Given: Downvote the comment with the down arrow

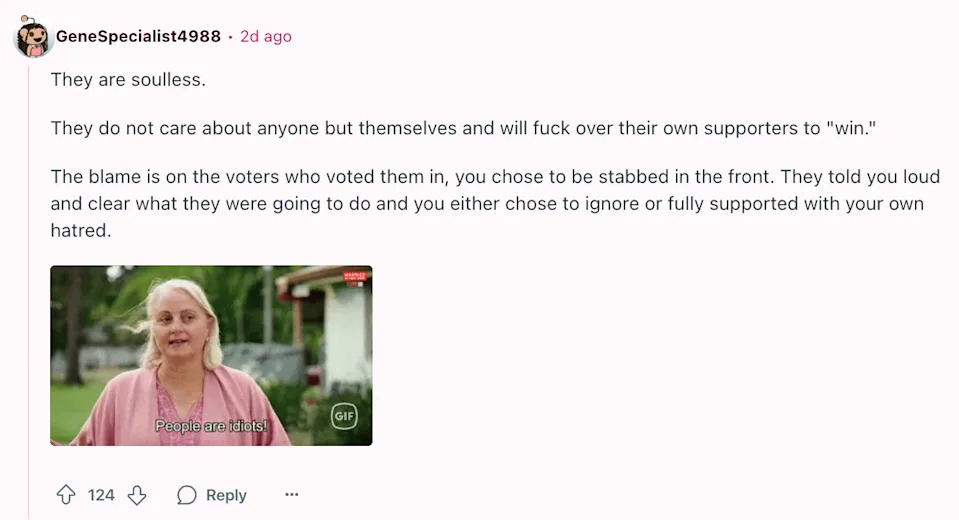Looking at the screenshot, I should point(137,494).
